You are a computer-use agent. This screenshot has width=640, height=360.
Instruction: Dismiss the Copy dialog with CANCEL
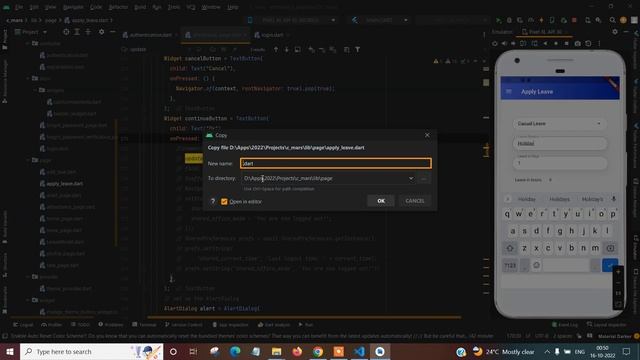point(415,201)
